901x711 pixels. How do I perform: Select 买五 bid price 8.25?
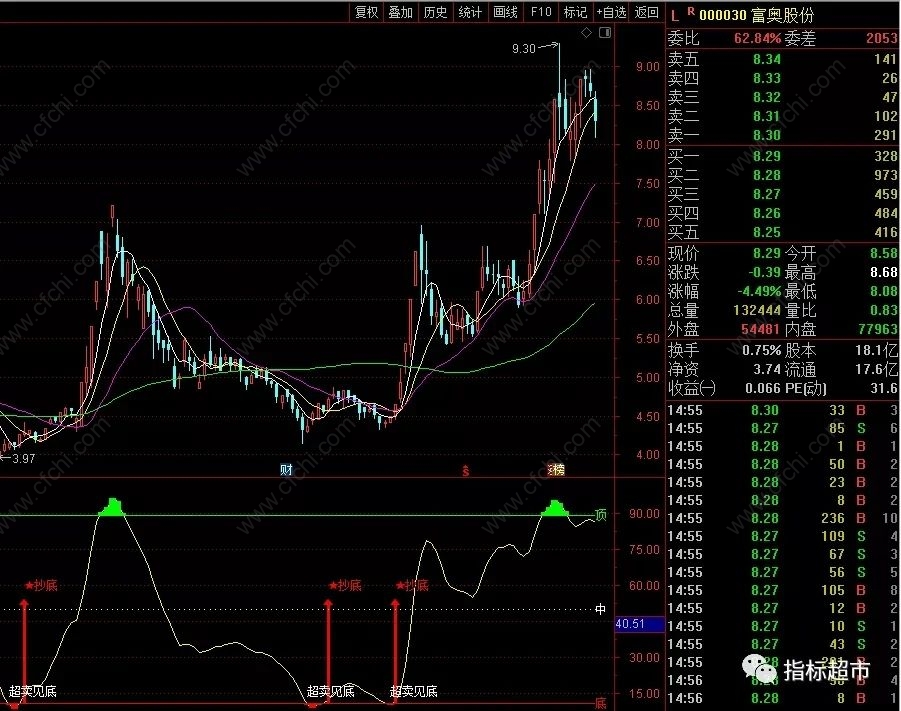[767, 232]
